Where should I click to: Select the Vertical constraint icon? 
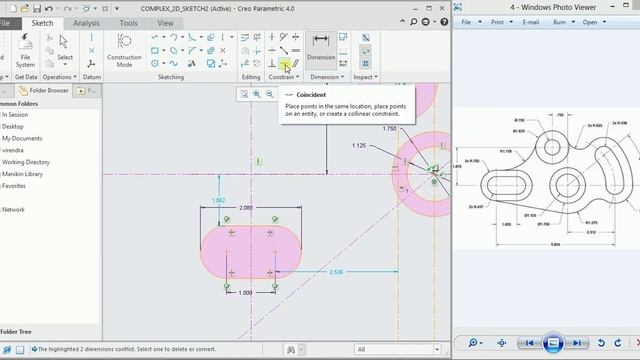click(x=272, y=37)
